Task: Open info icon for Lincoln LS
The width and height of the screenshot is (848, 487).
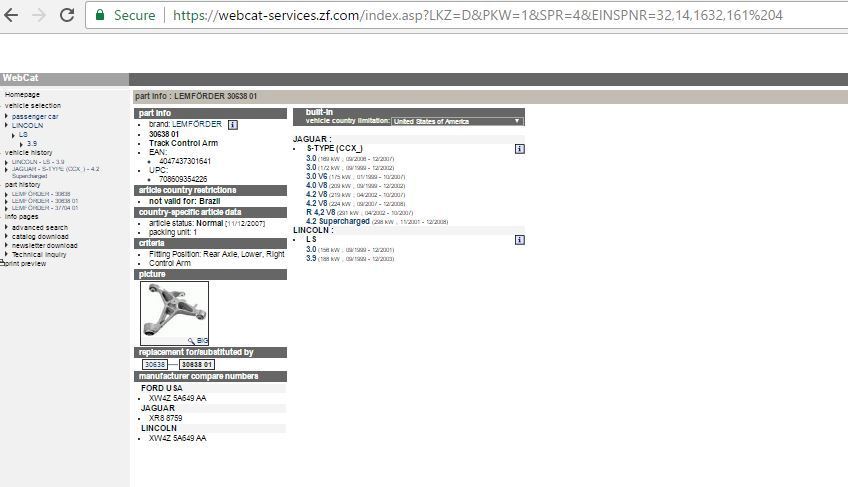Action: pos(519,240)
